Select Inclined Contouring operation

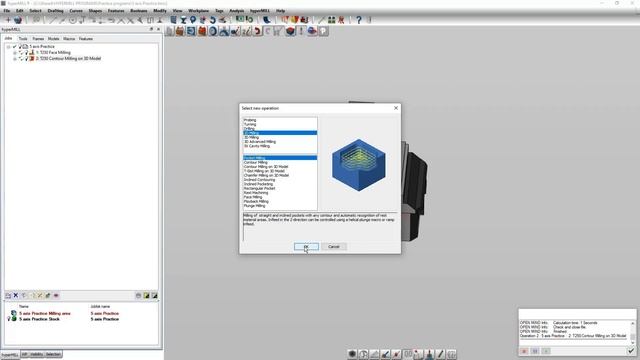coord(260,180)
